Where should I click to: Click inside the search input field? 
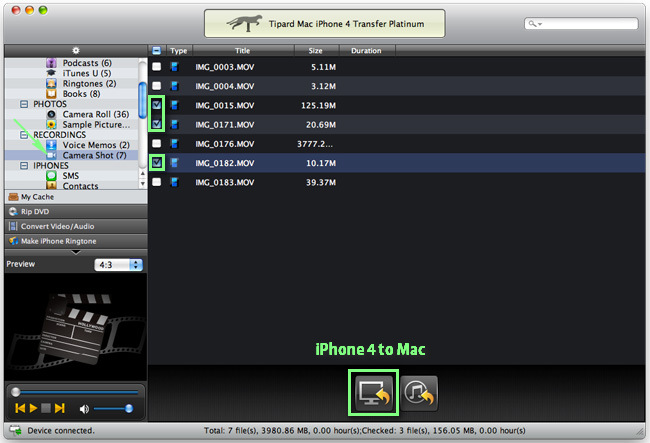581,24
